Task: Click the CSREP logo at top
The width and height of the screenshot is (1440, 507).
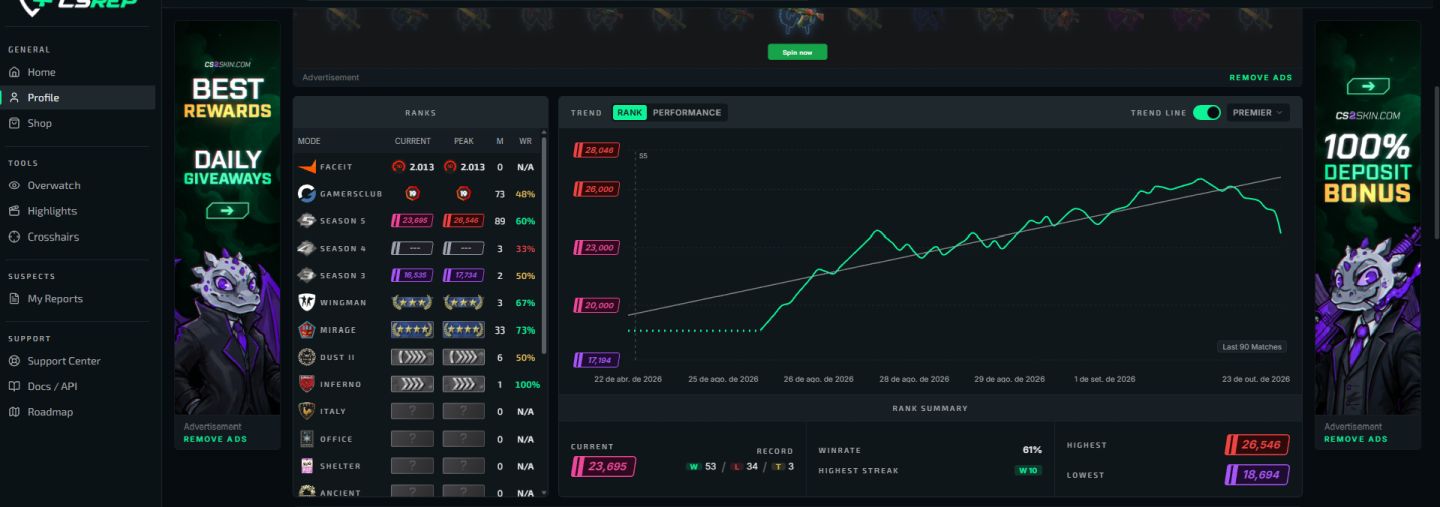Action: (77, 7)
